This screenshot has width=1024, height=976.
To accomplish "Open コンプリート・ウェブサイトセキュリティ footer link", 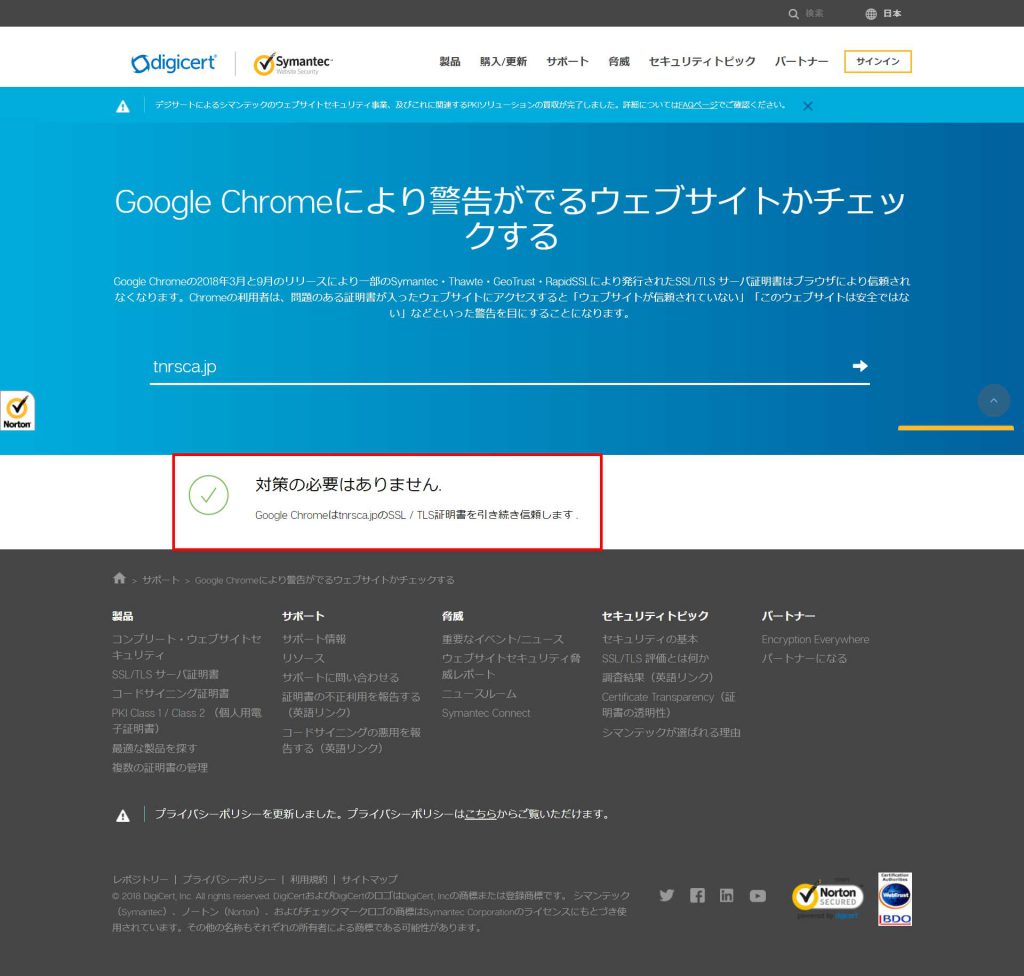I will [187, 647].
